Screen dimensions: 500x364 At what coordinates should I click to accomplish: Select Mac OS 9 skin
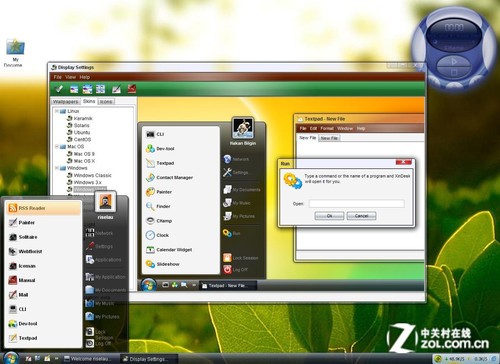tap(84, 154)
